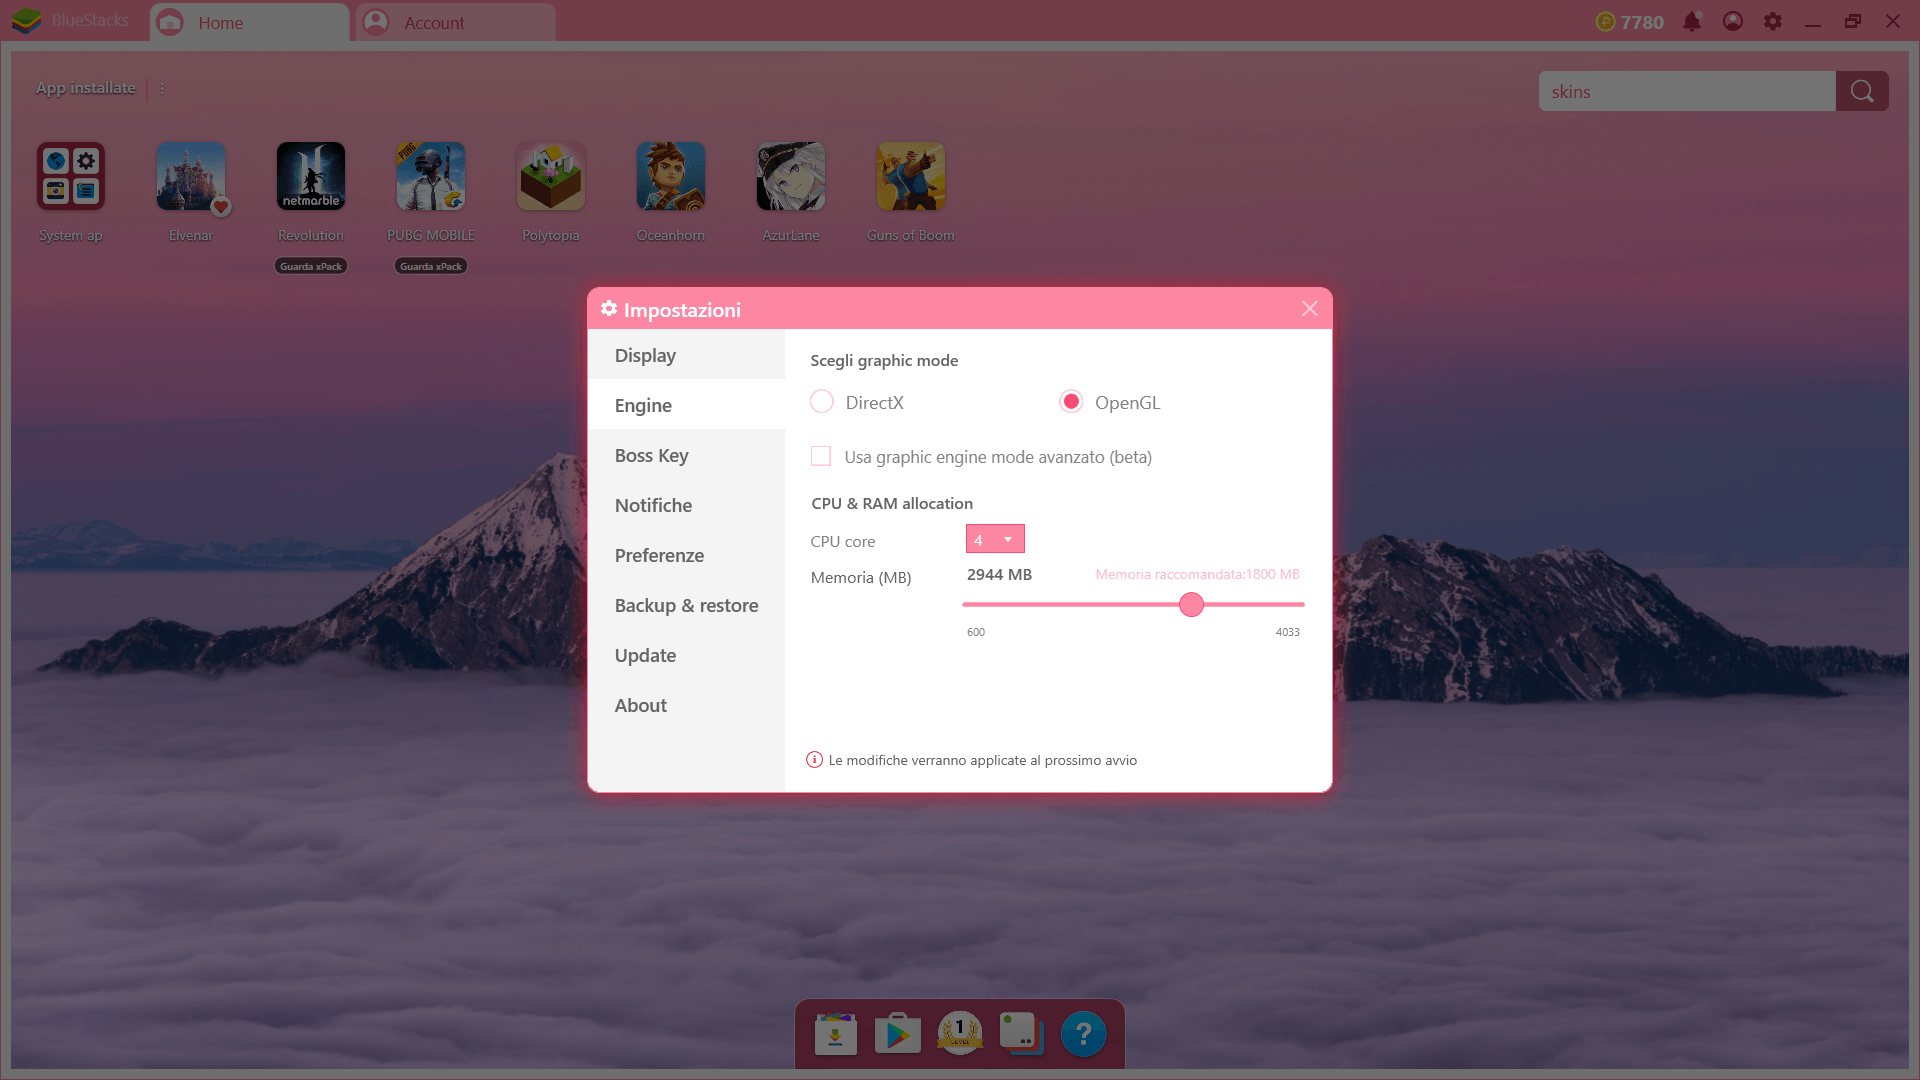Click the BlueStacks coins counter 7780

pos(1630,22)
